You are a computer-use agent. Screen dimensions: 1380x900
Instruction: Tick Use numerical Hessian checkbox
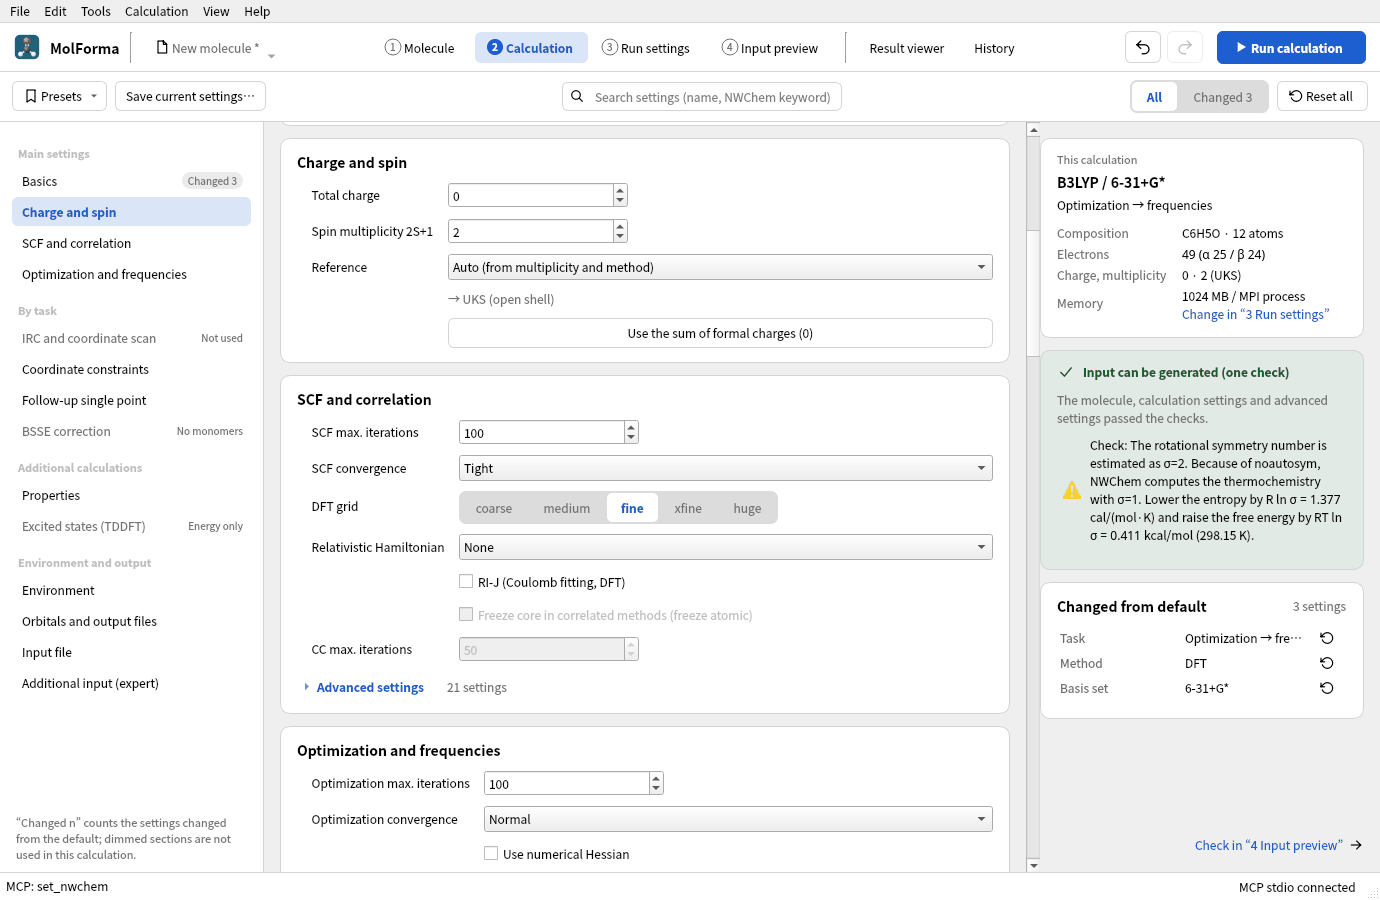pyautogui.click(x=491, y=854)
